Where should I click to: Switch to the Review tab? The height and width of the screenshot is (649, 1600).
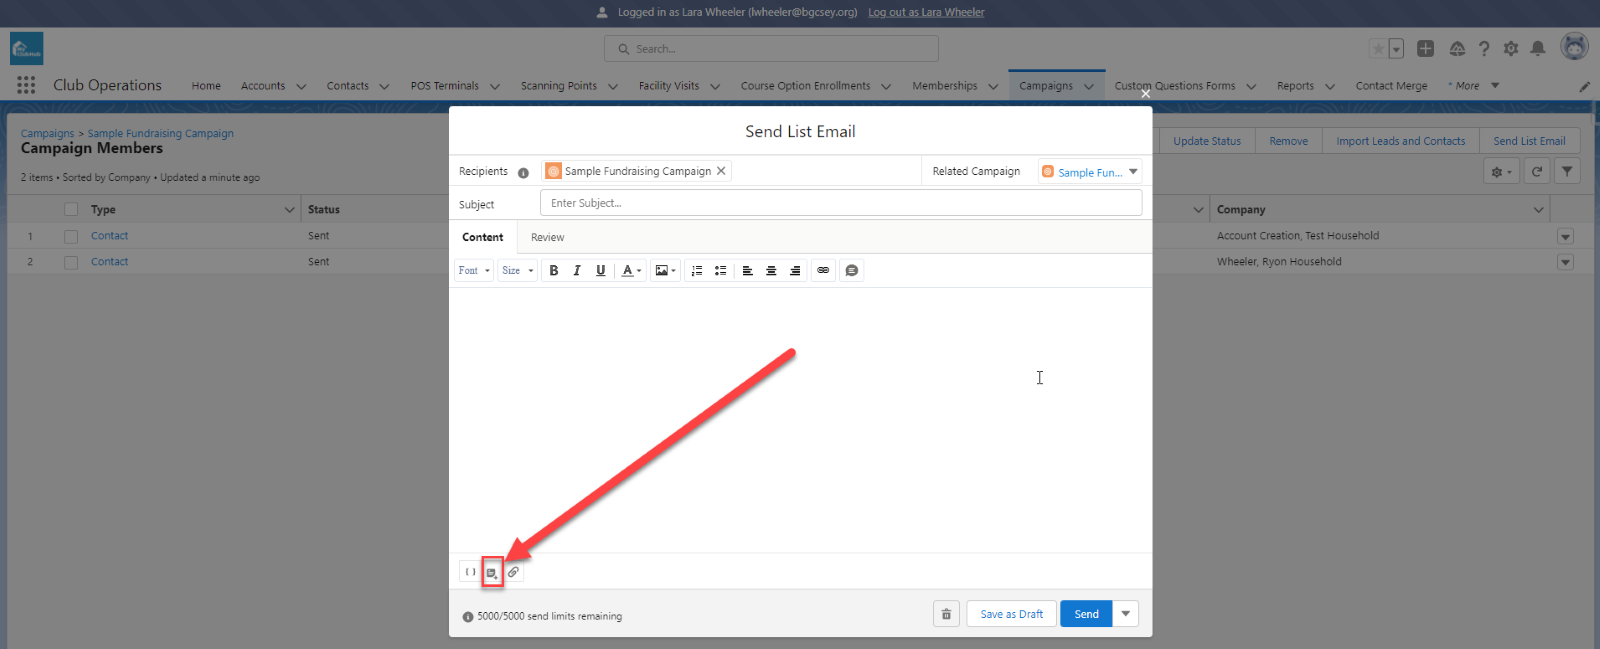tap(547, 238)
